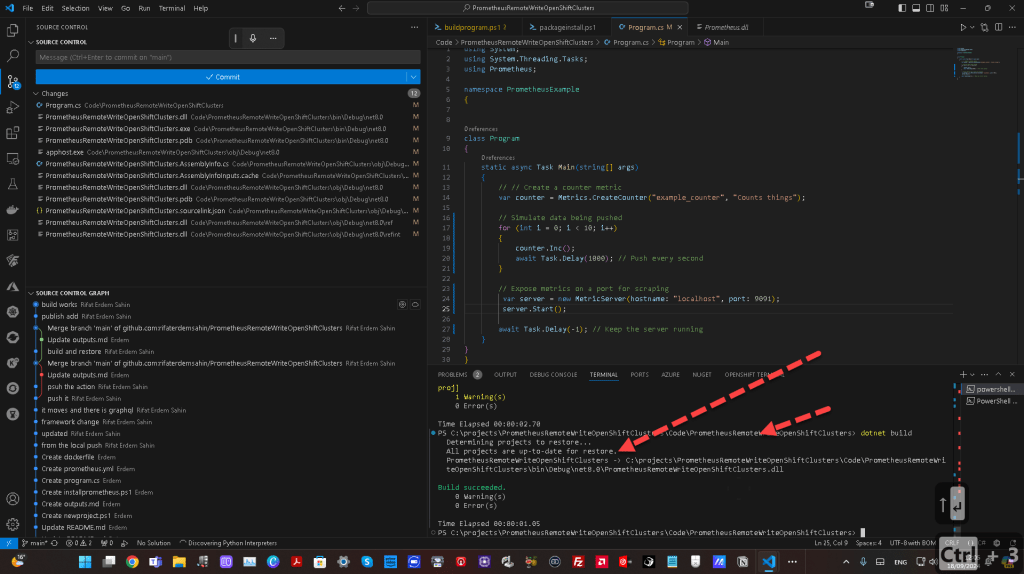This screenshot has height=574, width=1024.
Task: Open the Run and Debug view
Action: (x=12, y=107)
